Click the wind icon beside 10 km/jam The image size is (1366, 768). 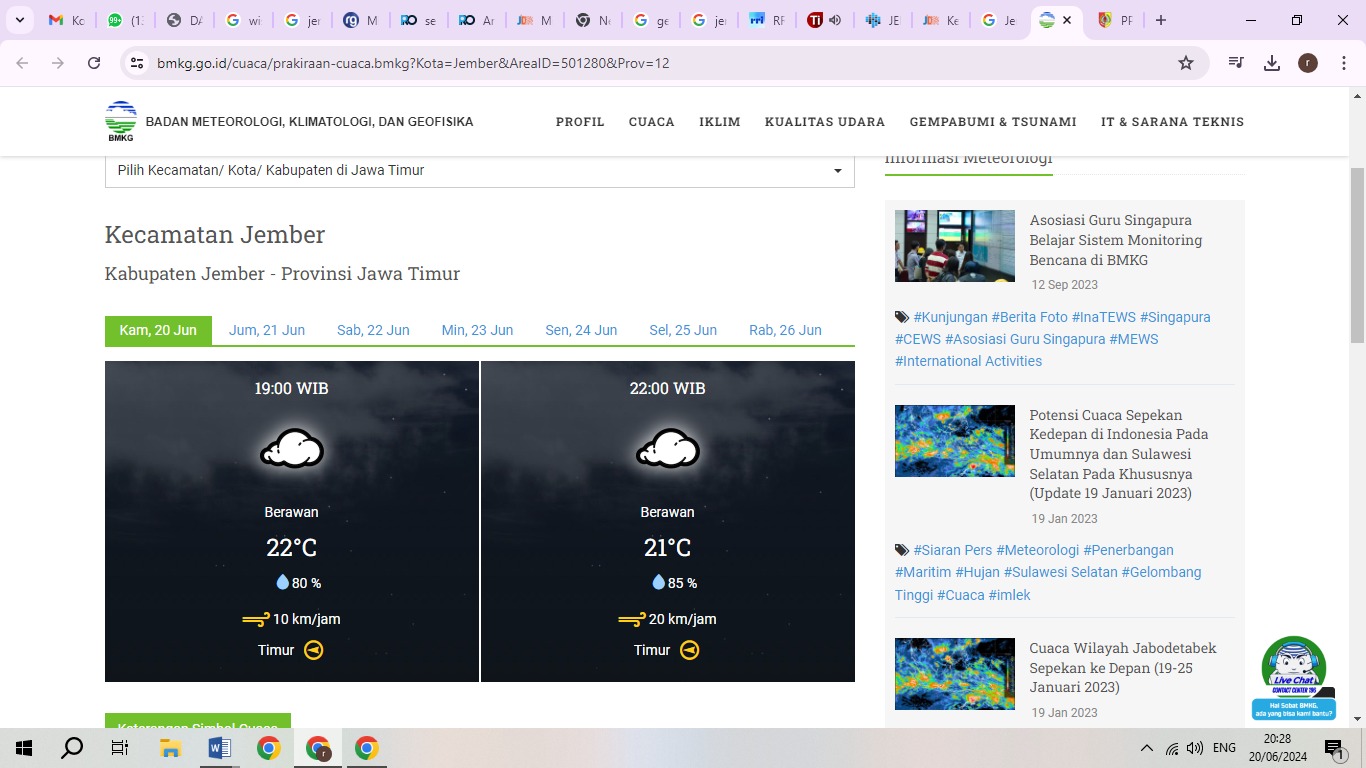coord(256,620)
